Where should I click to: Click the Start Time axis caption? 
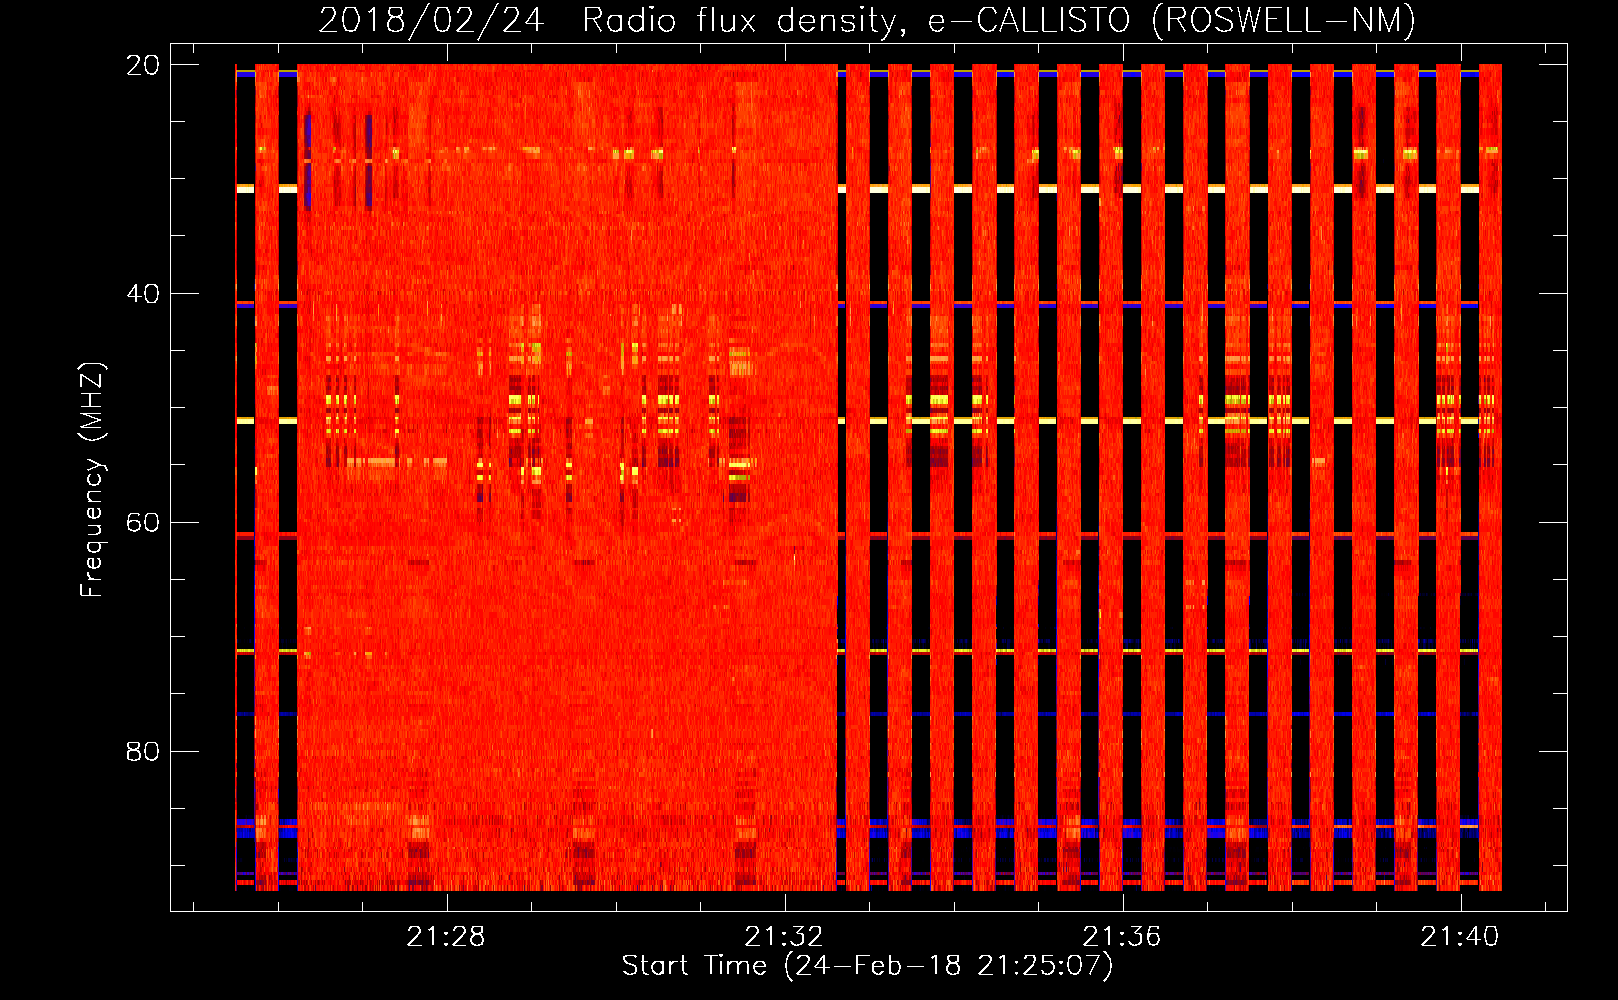867,966
